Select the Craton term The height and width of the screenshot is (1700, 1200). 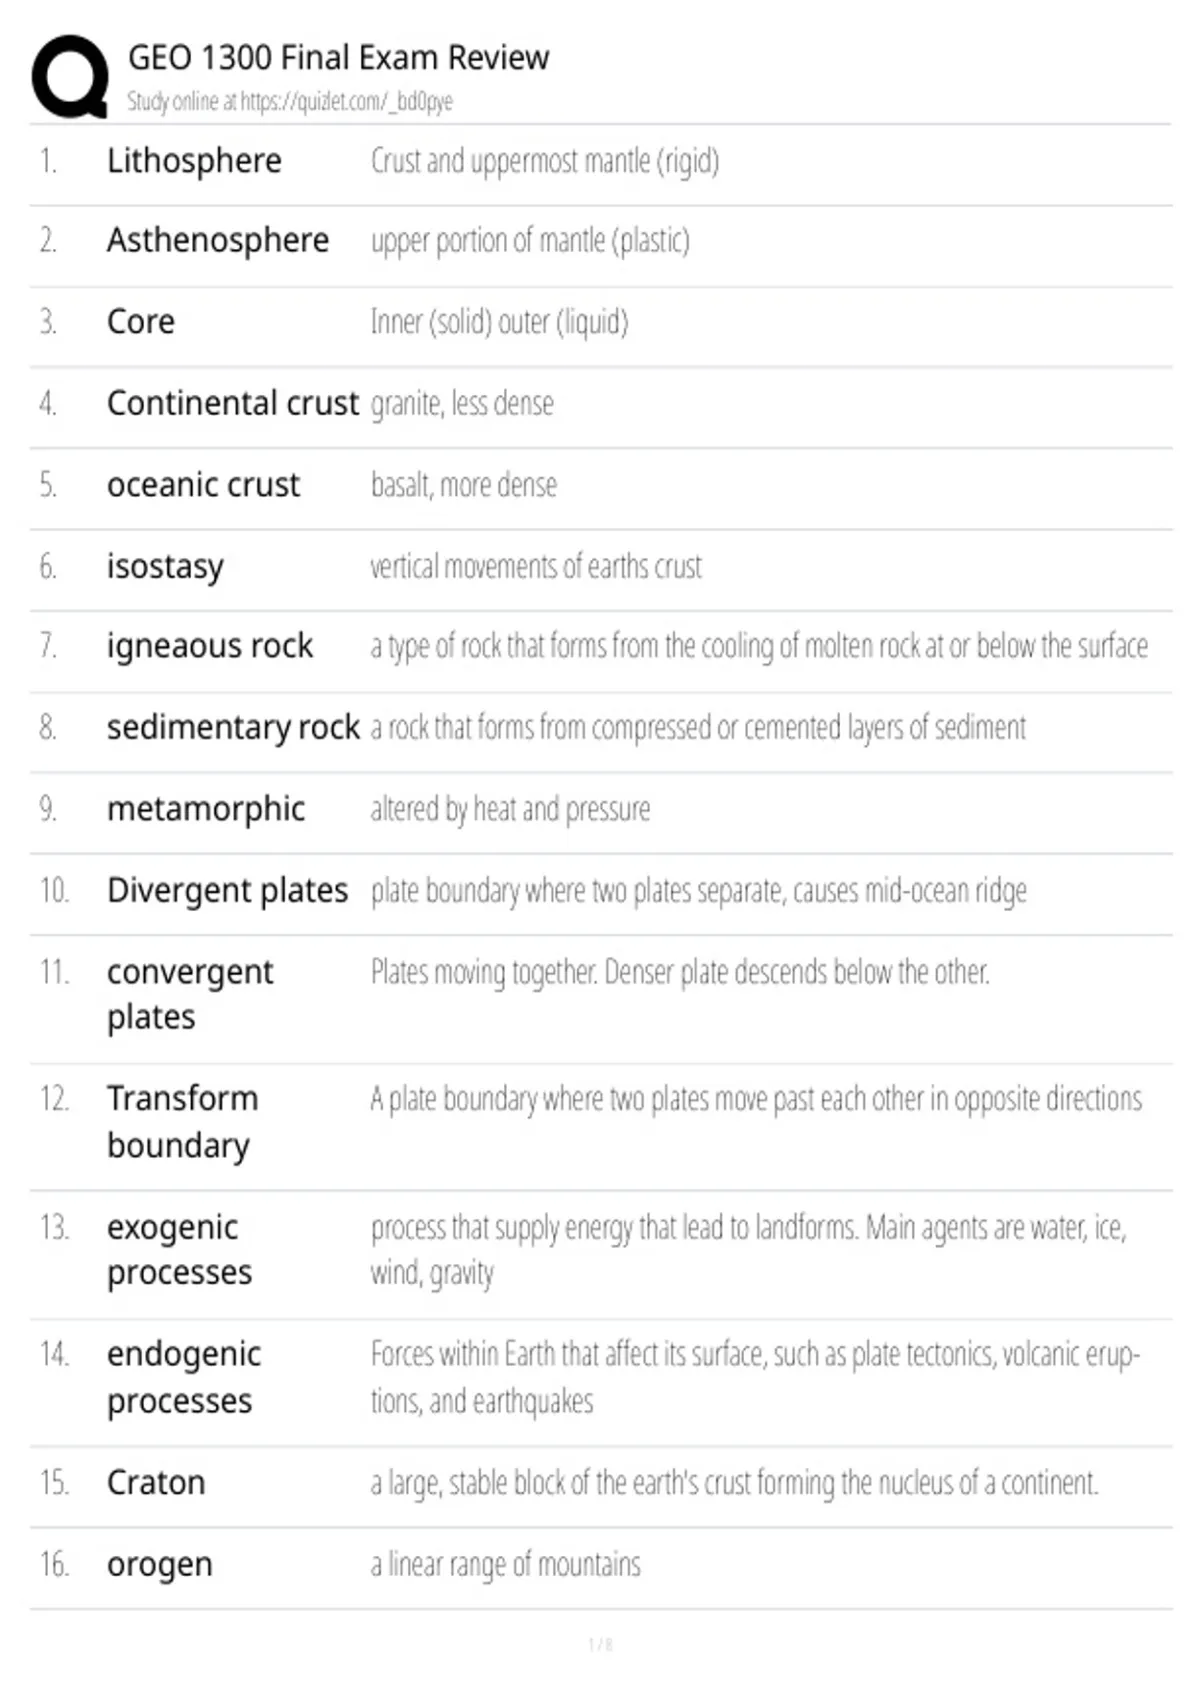pos(156,1482)
